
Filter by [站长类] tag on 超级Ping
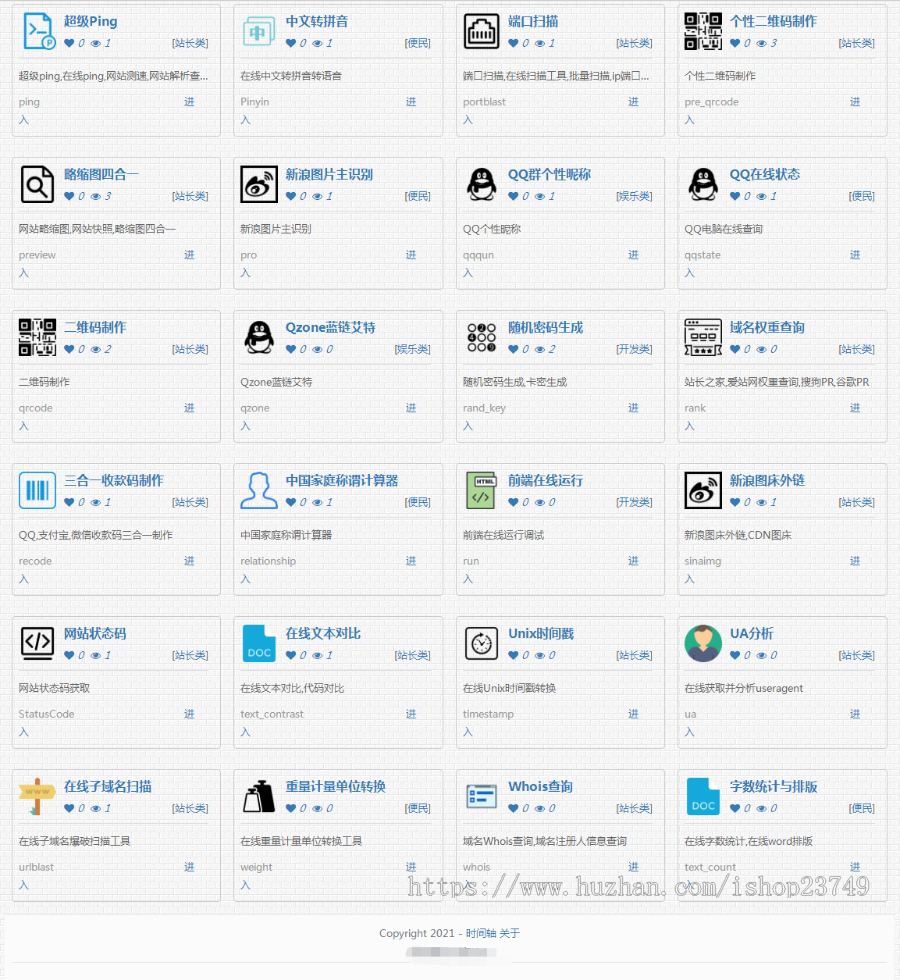pyautogui.click(x=190, y=43)
